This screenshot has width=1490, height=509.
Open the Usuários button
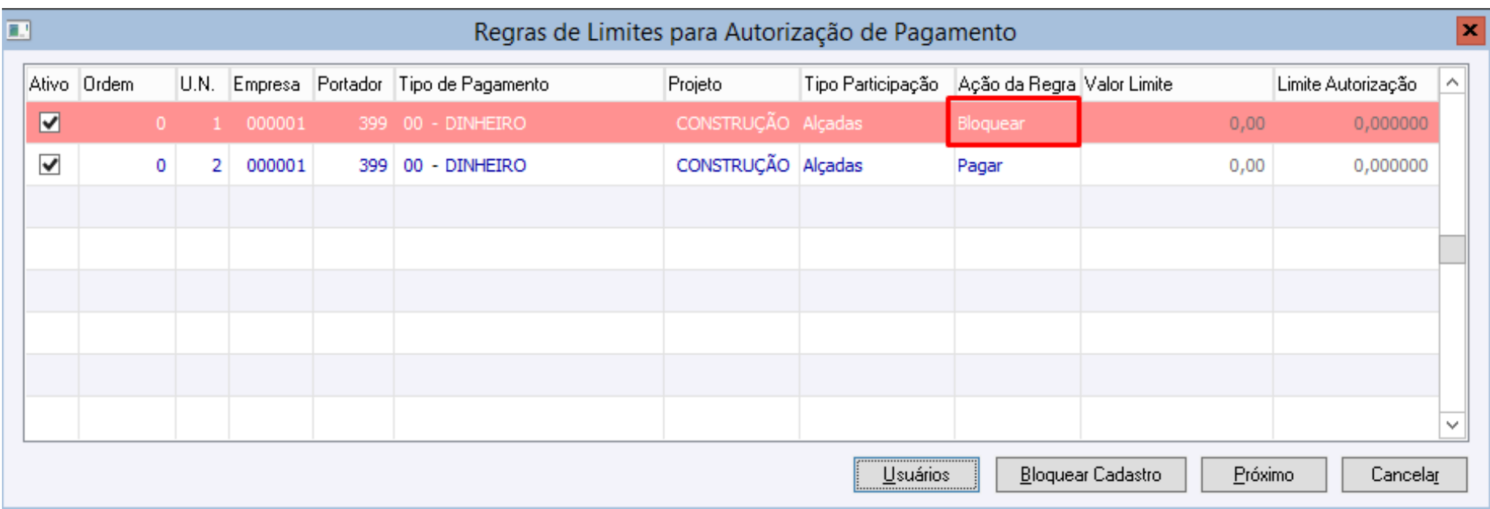916,475
